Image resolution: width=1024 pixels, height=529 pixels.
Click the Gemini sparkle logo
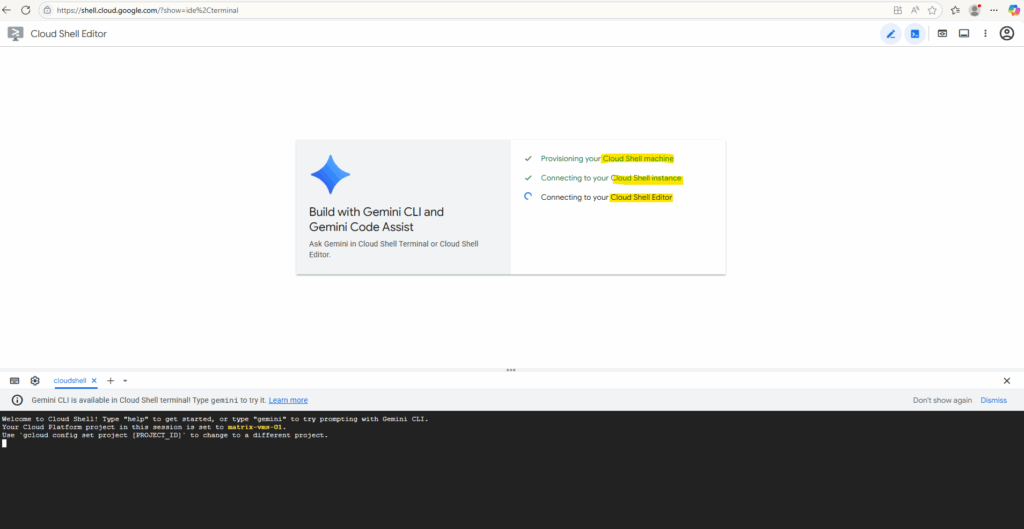click(330, 175)
